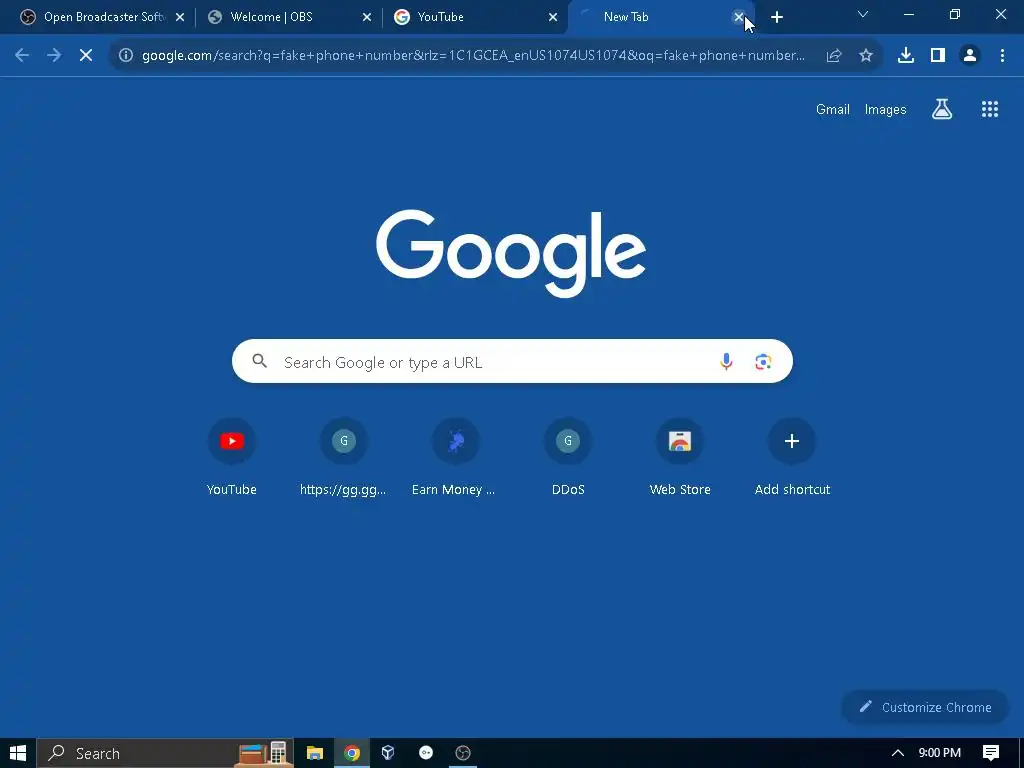Image resolution: width=1024 pixels, height=768 pixels.
Task: Go back using the browser back arrow
Action: 22,56
